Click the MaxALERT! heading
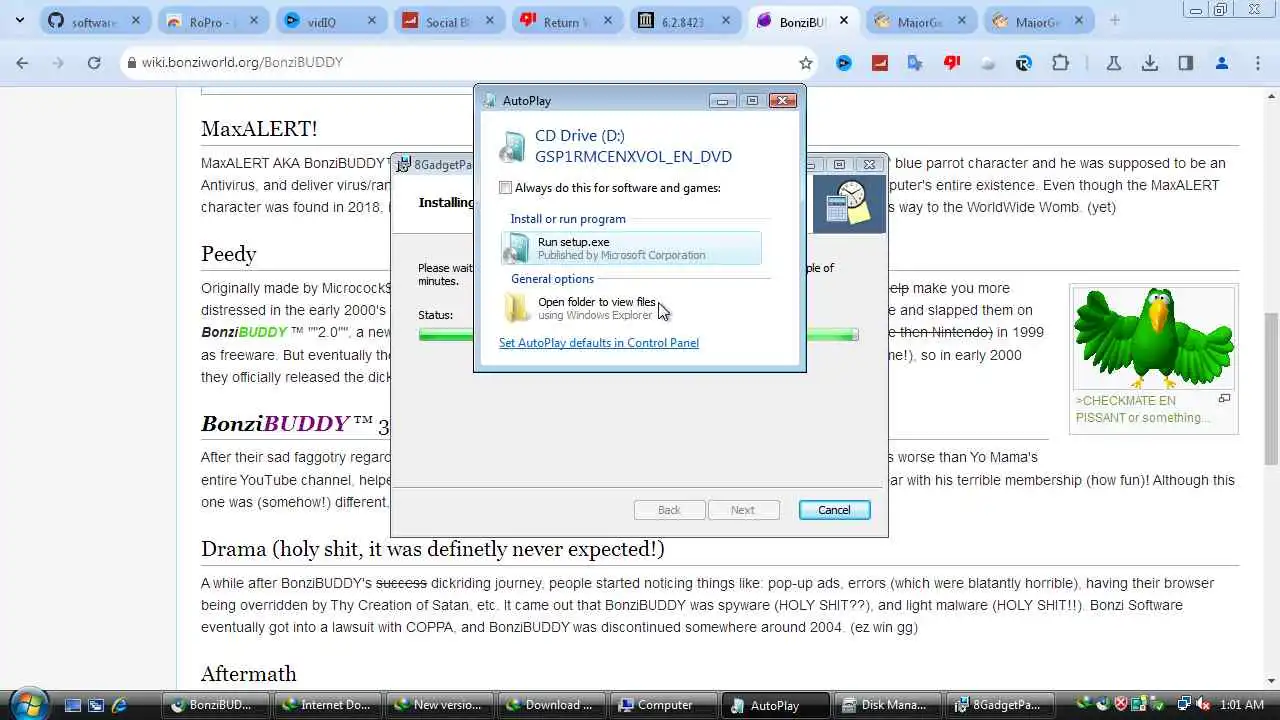The height and width of the screenshot is (720, 1280). [x=259, y=129]
